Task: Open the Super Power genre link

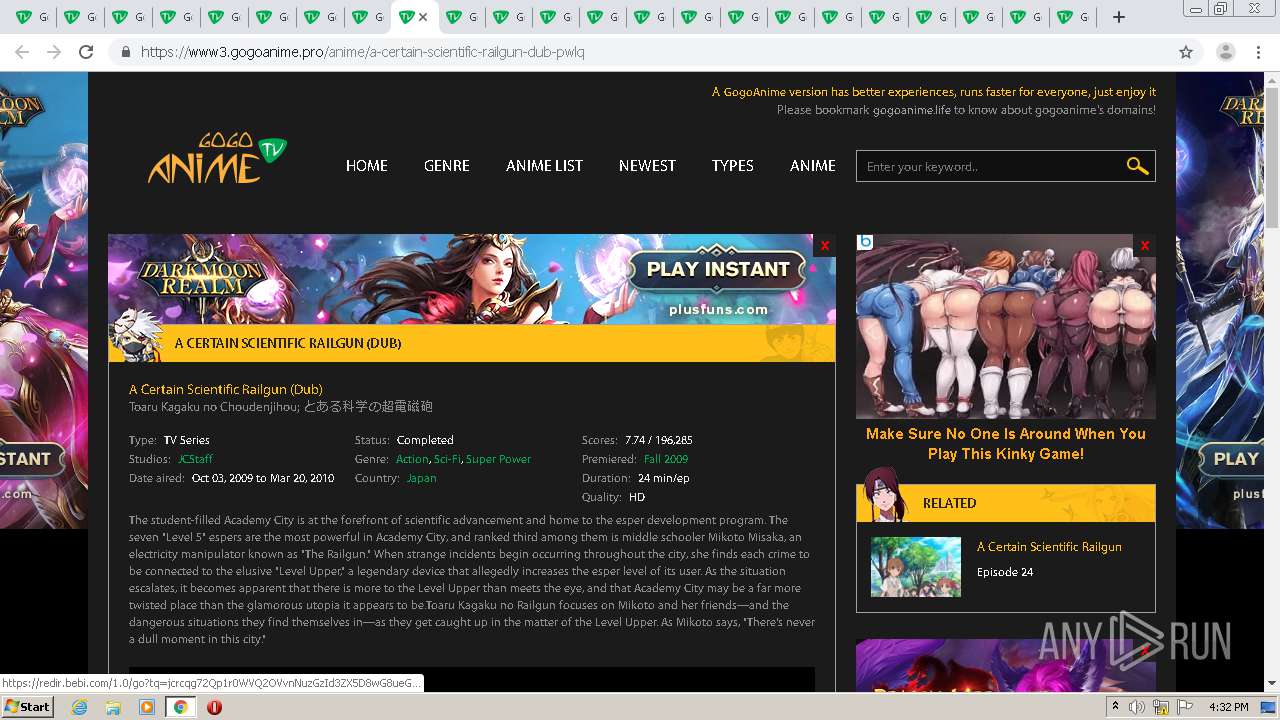Action: [498, 459]
